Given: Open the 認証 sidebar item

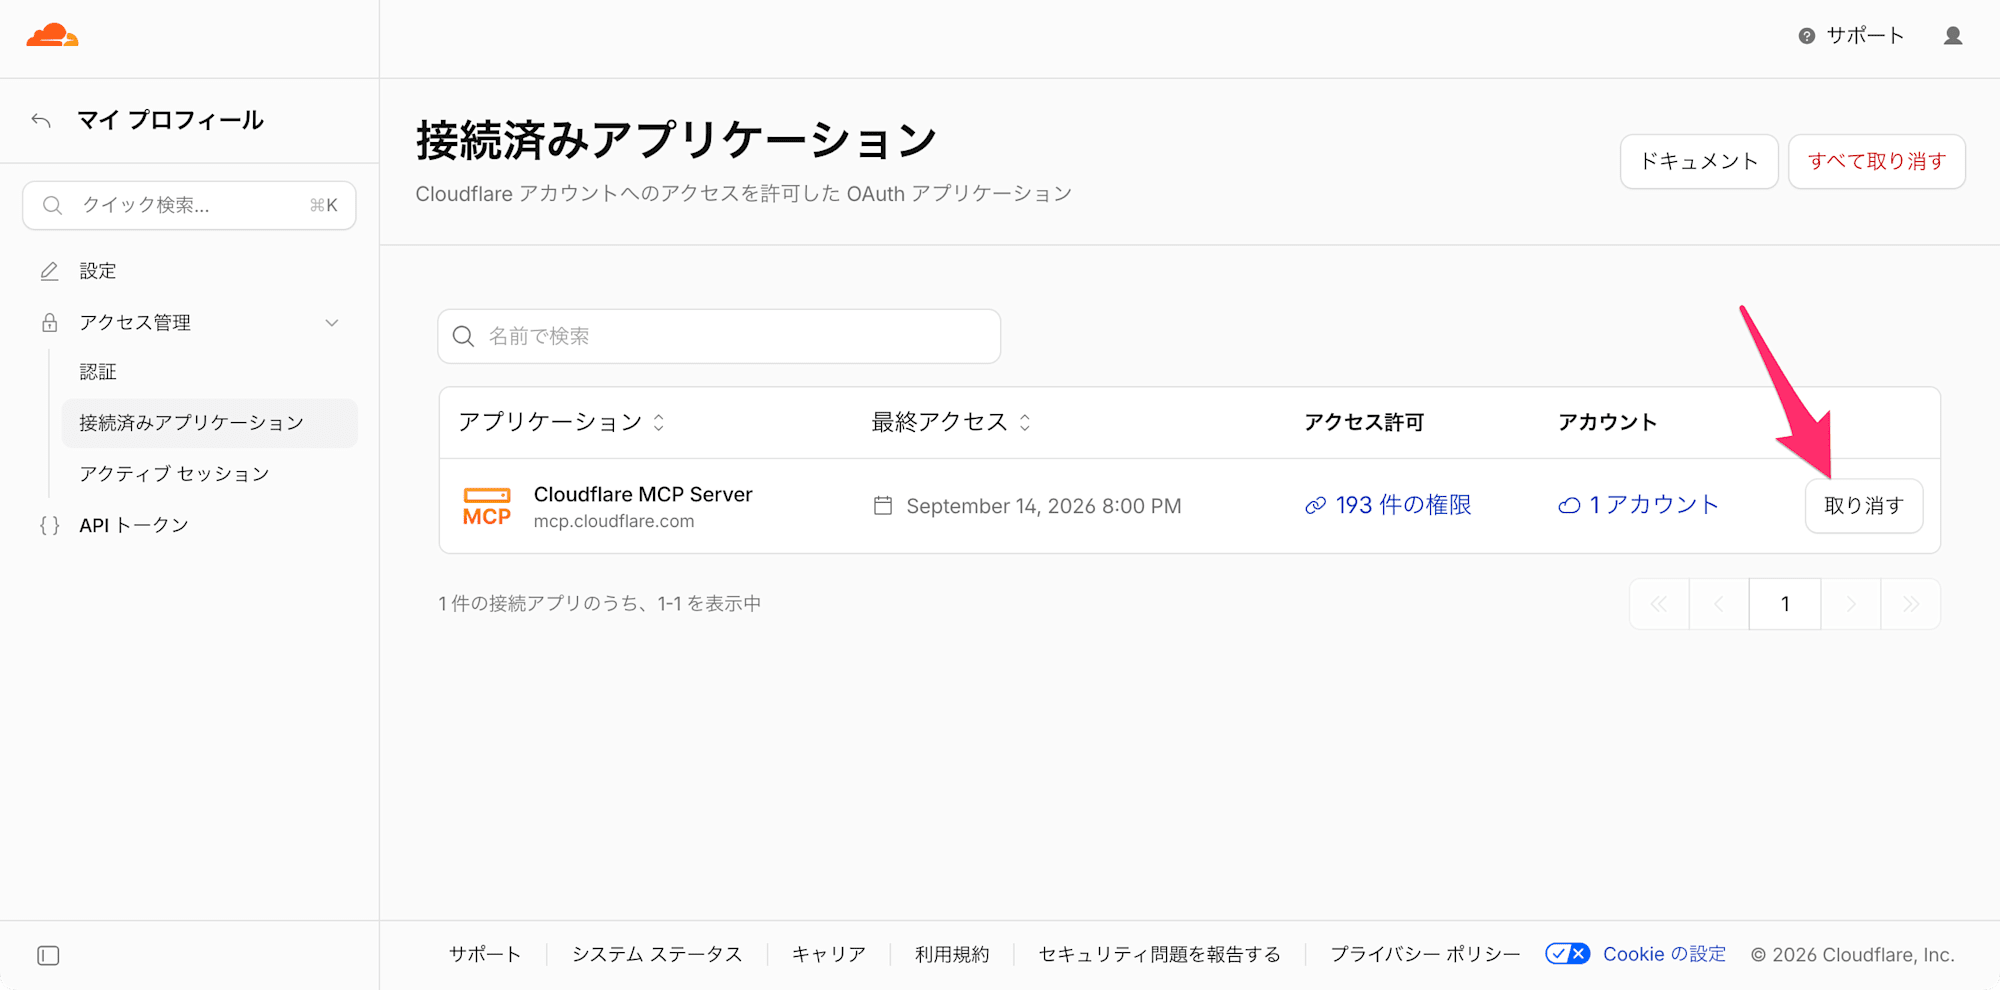Looking at the screenshot, I should [x=98, y=372].
